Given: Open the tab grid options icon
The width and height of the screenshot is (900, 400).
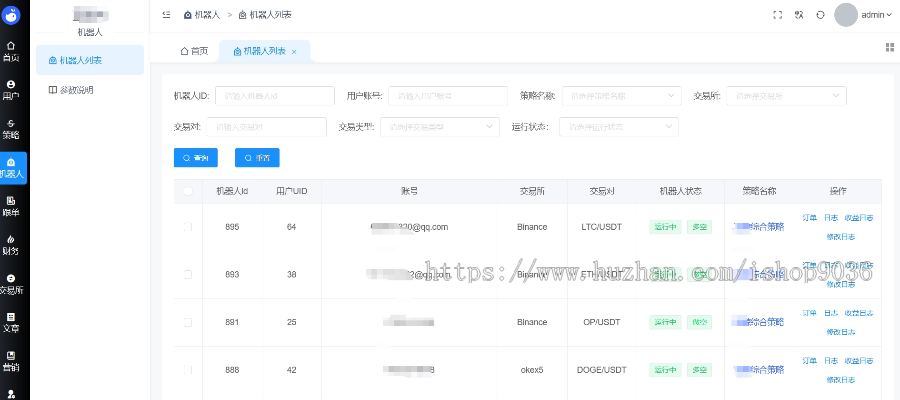Looking at the screenshot, I should (890, 47).
